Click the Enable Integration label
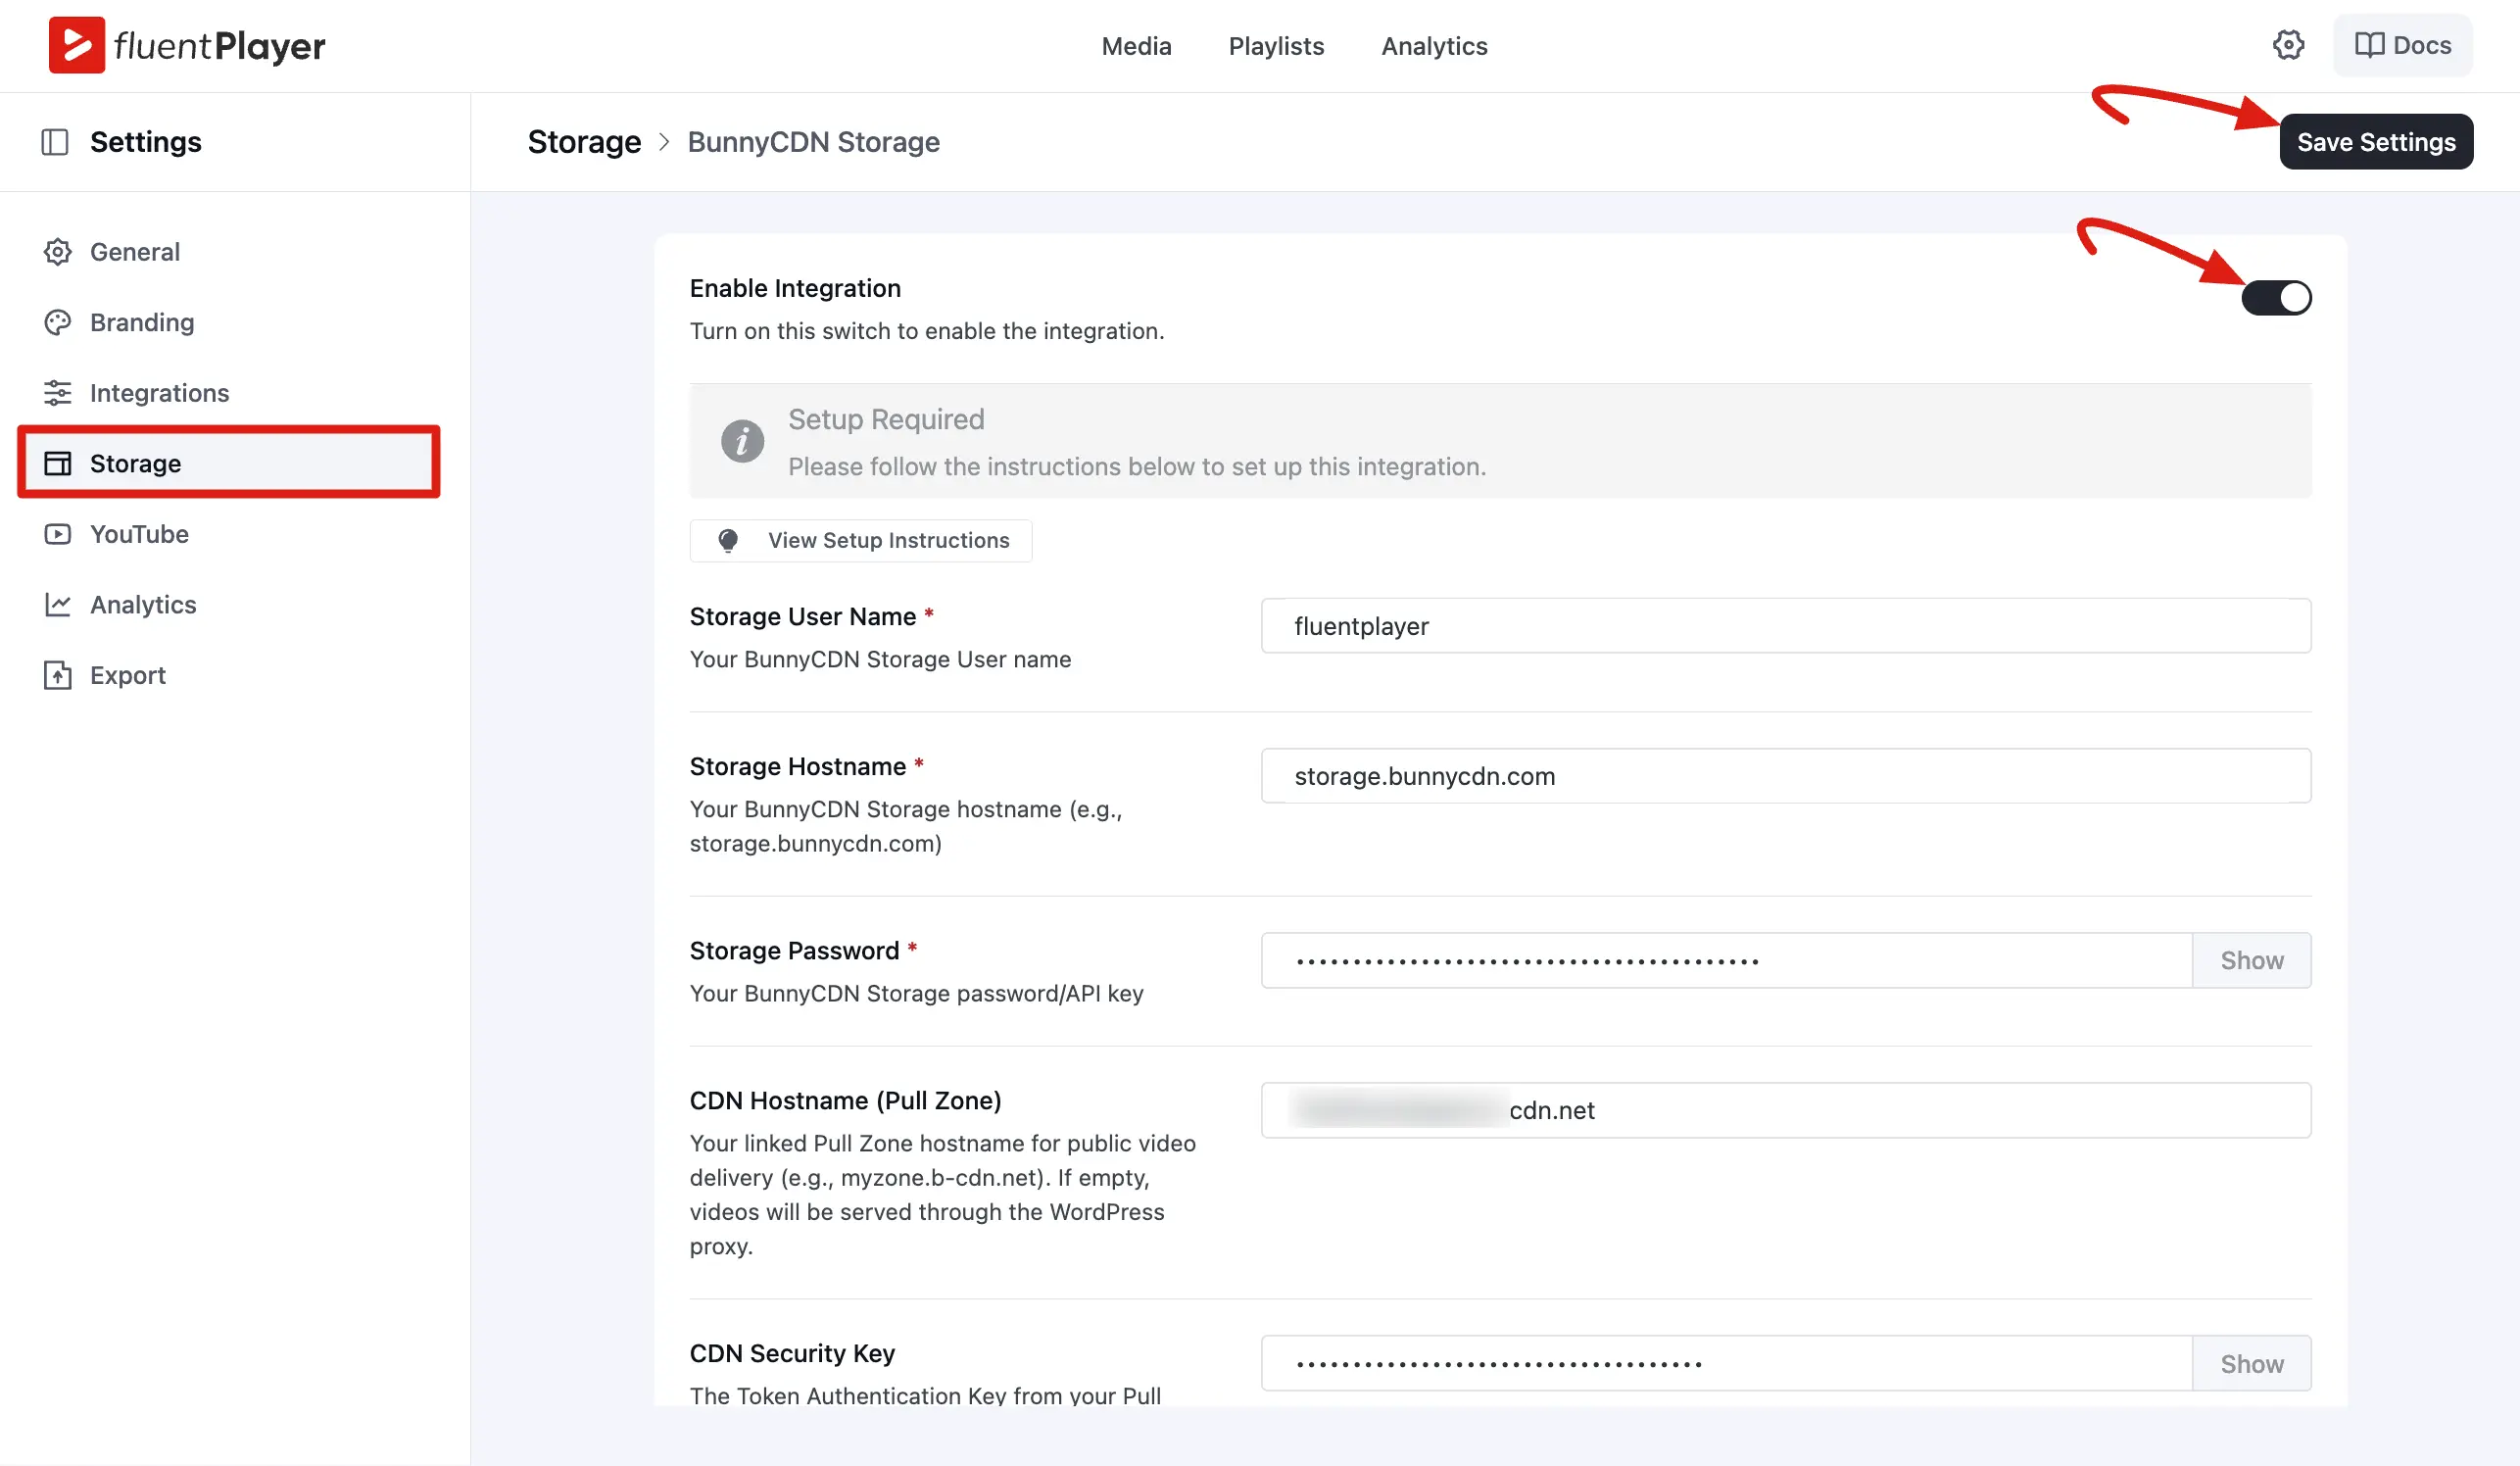This screenshot has width=2520, height=1466. tap(795, 288)
